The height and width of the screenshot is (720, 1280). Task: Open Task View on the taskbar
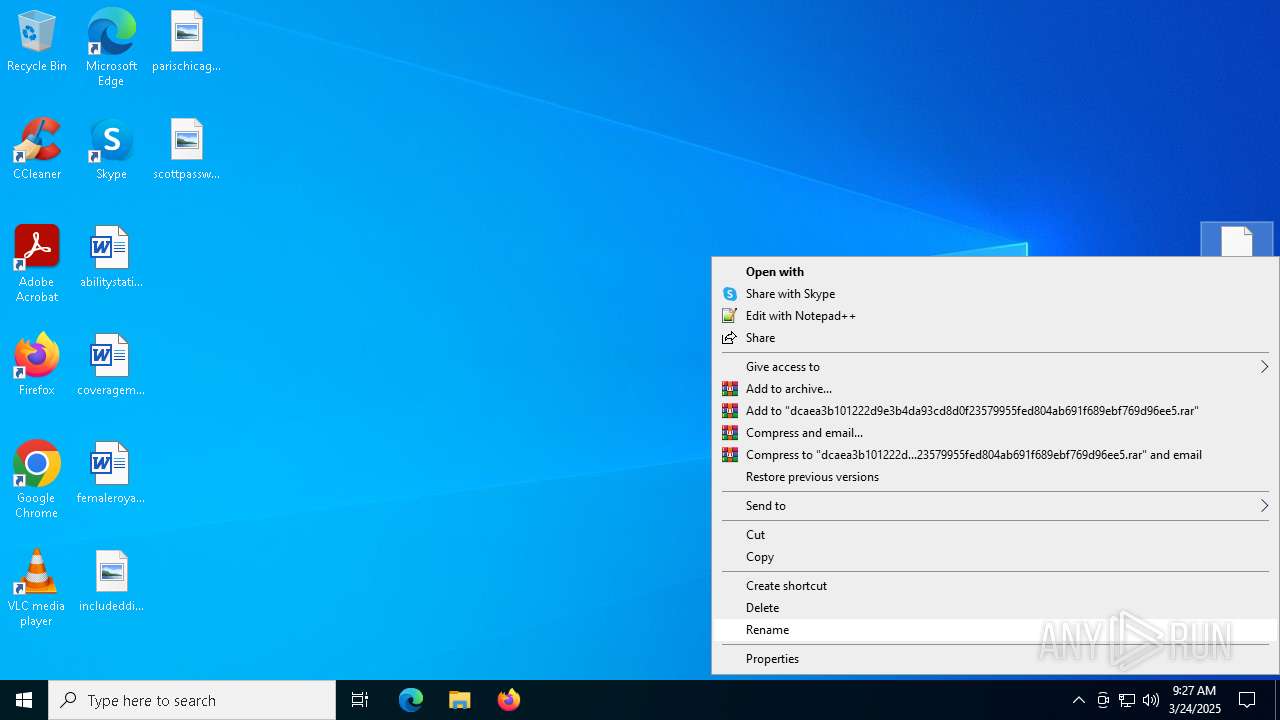(360, 700)
